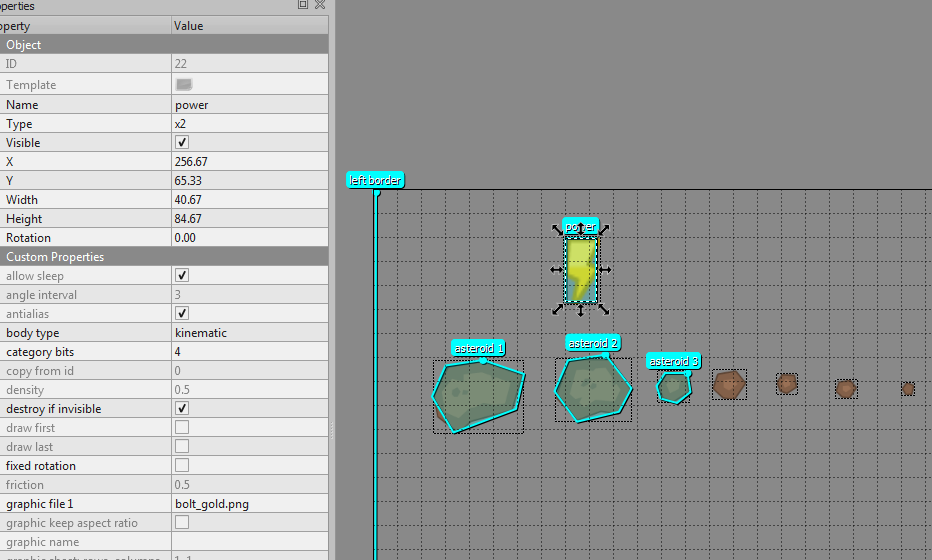Image resolution: width=932 pixels, height=560 pixels.
Task: Edit the X value 256.67
Action: [x=250, y=162]
